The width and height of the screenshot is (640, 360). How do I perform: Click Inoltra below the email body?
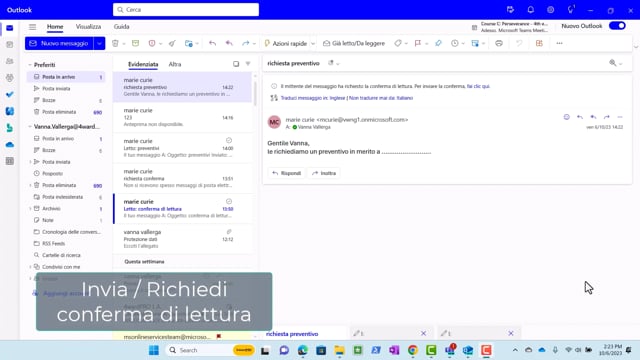click(324, 173)
